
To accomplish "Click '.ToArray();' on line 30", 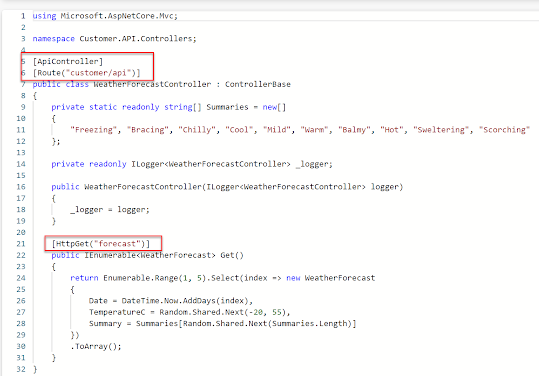I will point(96,346).
